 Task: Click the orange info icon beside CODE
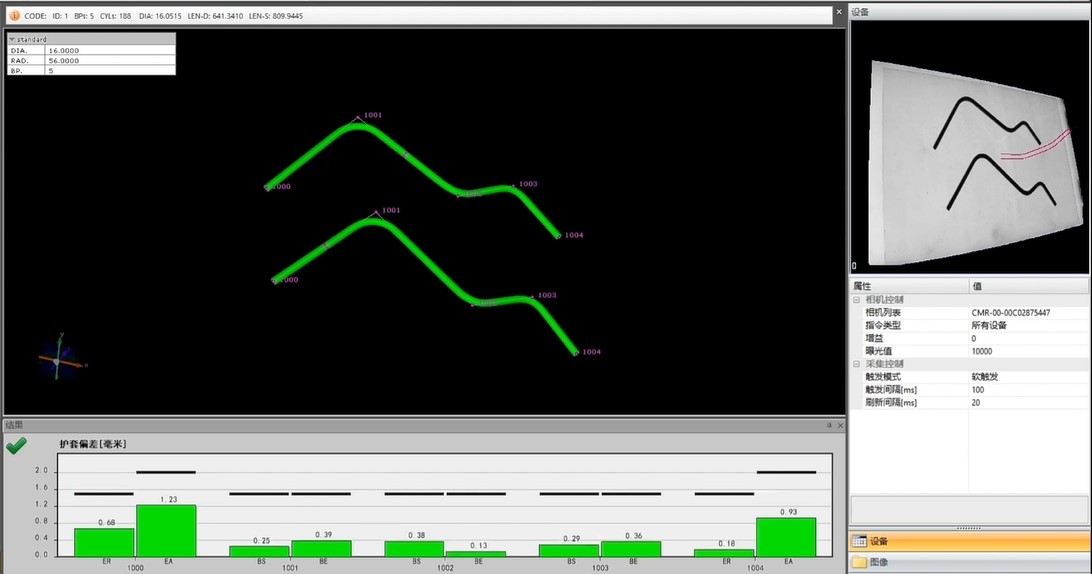pos(13,15)
